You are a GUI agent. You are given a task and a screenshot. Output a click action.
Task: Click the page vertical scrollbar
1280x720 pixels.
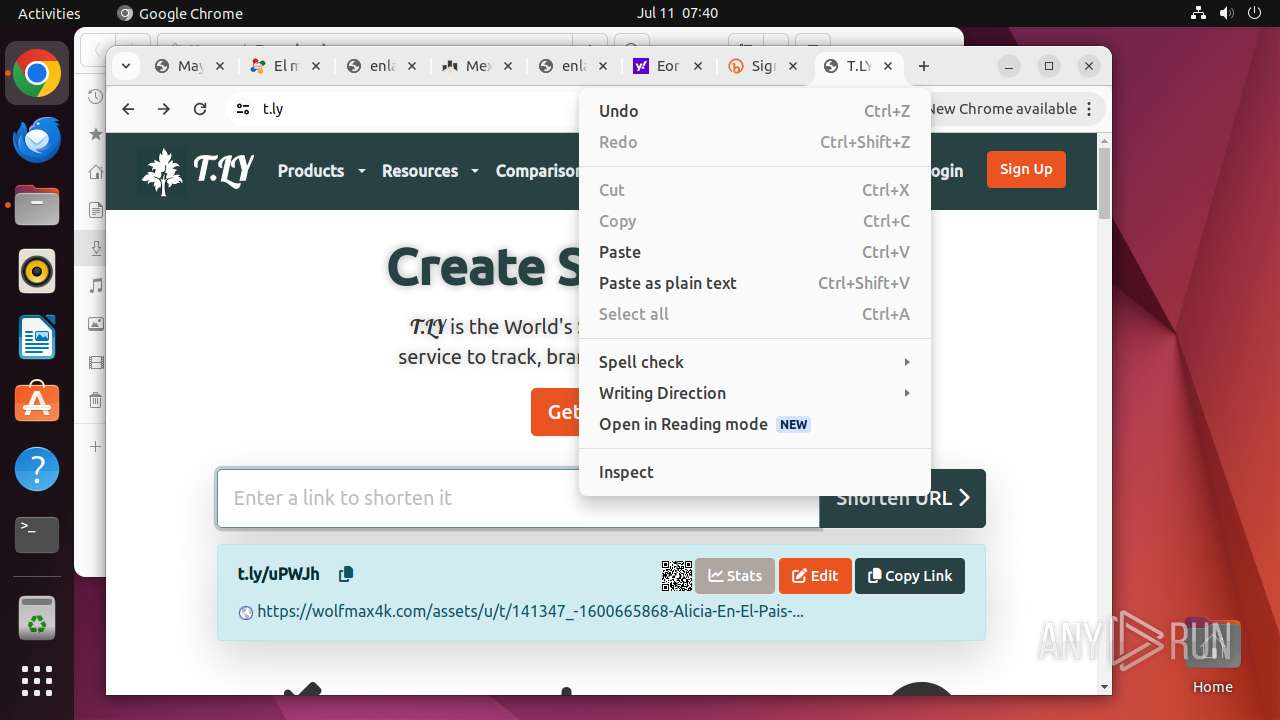click(x=1104, y=183)
